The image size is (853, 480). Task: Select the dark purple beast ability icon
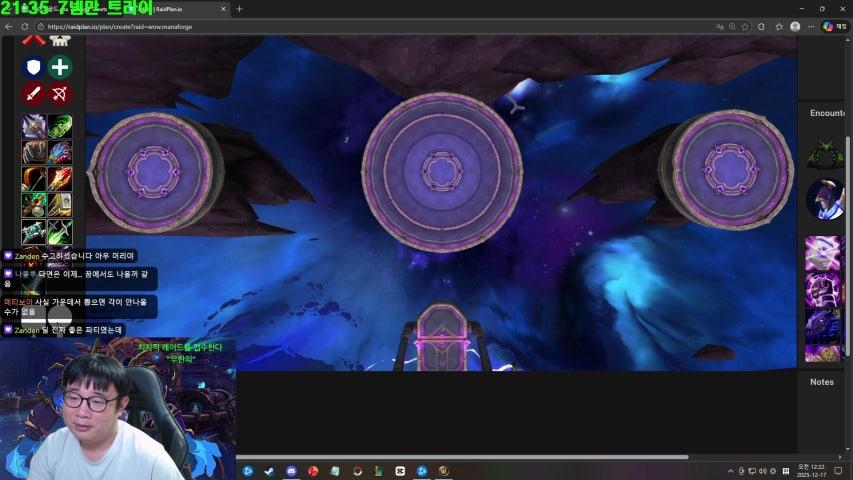tap(823, 326)
